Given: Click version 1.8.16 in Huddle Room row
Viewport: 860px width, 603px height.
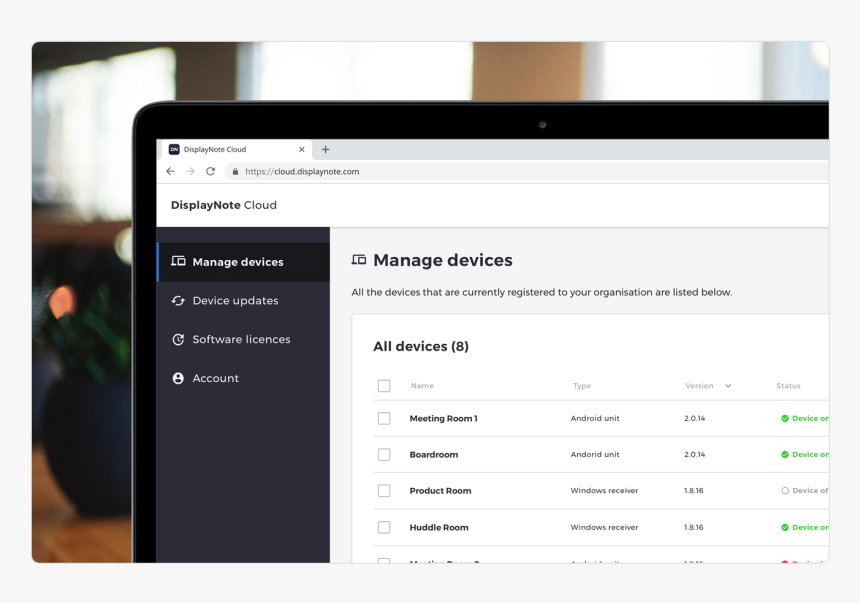Looking at the screenshot, I should 694,527.
